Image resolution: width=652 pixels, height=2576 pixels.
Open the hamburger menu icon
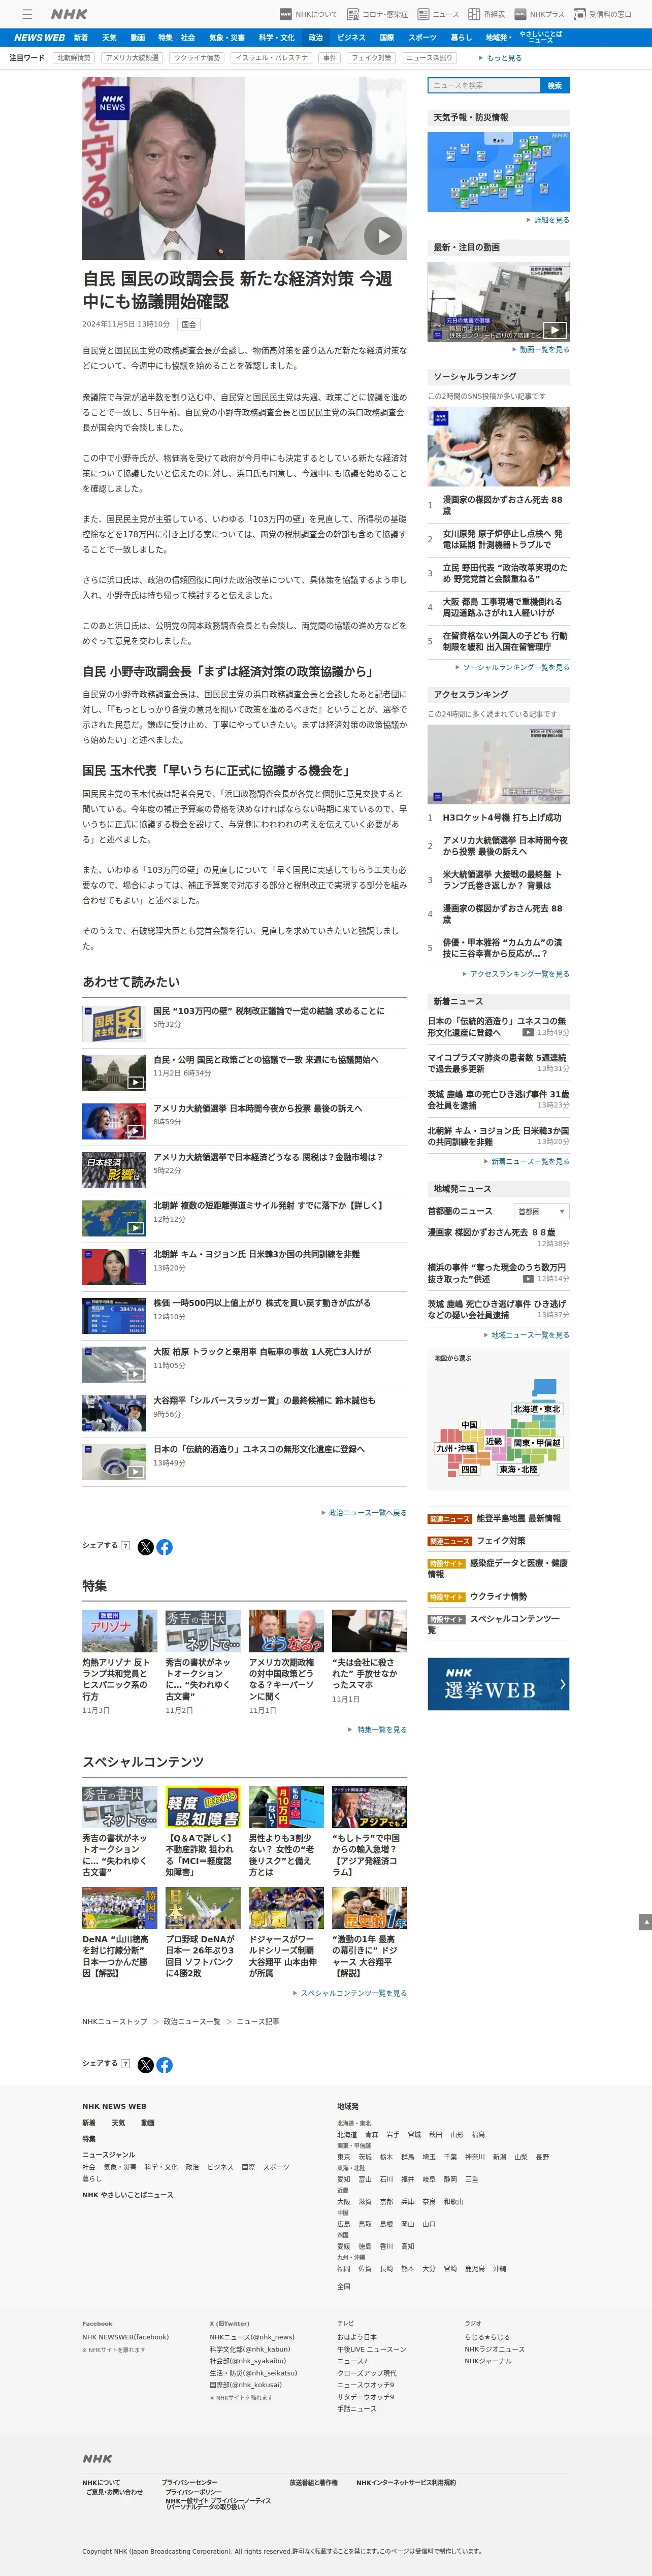pyautogui.click(x=27, y=14)
